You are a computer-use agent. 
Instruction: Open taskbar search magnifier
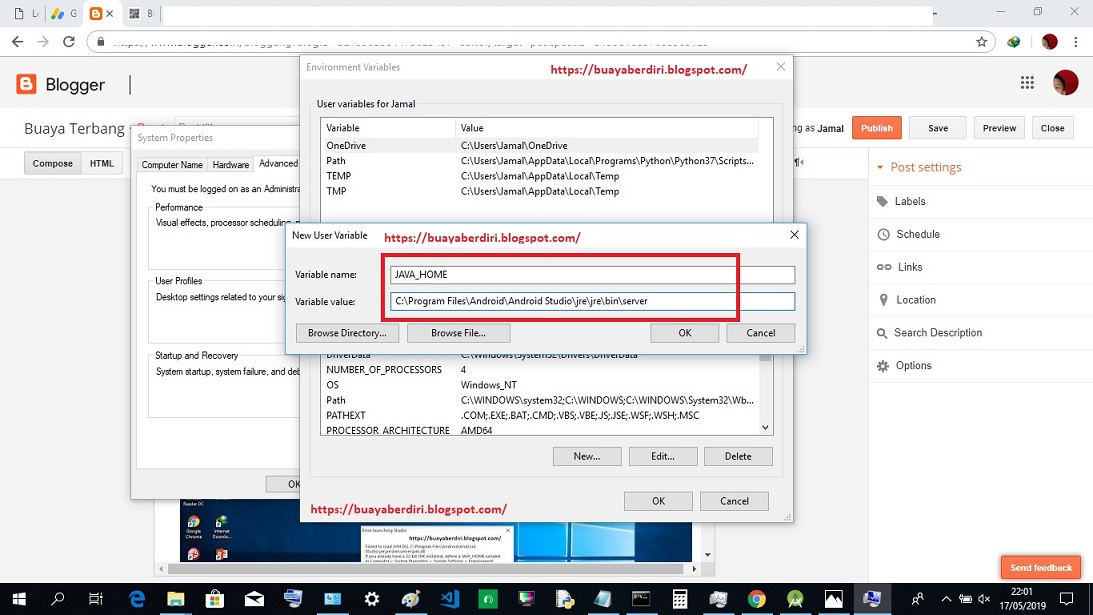tap(58, 598)
